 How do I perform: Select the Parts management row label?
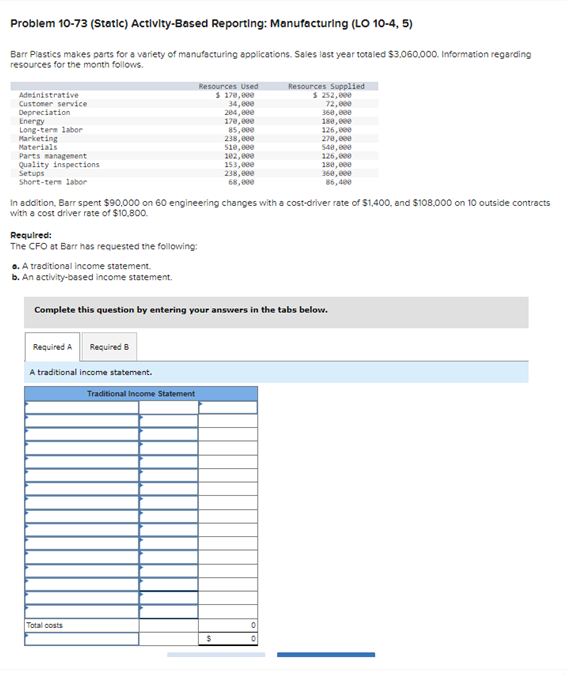coord(53,156)
